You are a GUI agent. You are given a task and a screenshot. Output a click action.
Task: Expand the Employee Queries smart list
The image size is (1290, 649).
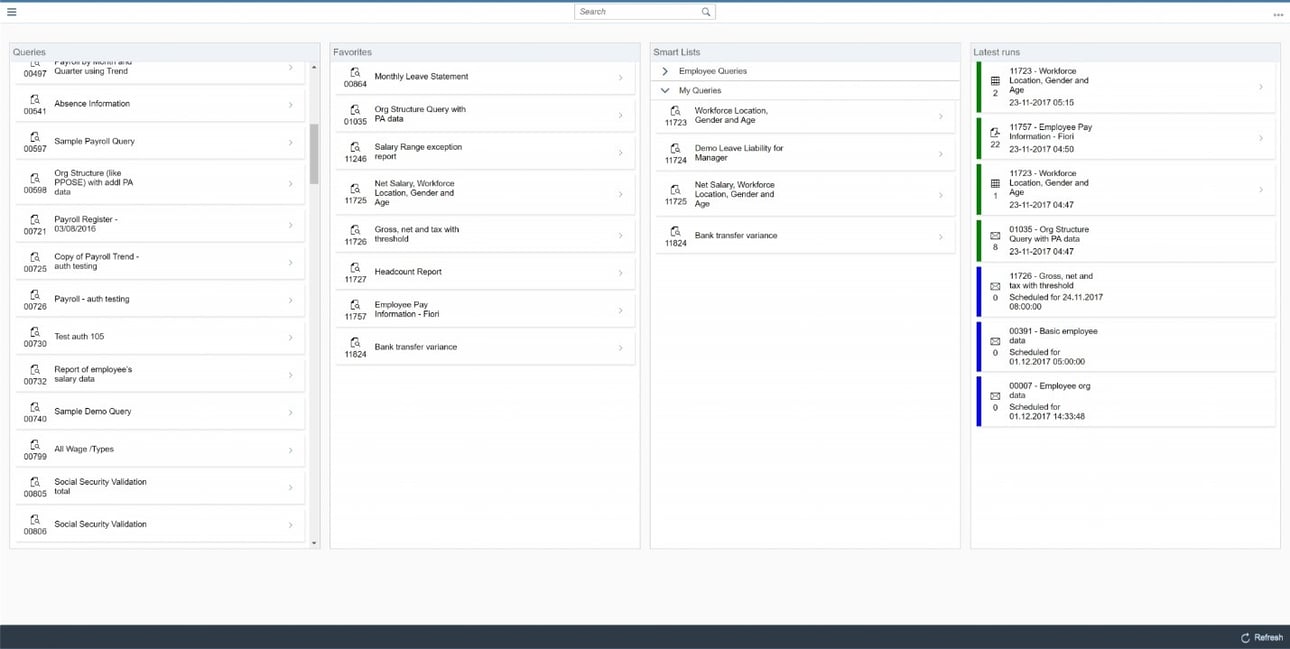664,70
